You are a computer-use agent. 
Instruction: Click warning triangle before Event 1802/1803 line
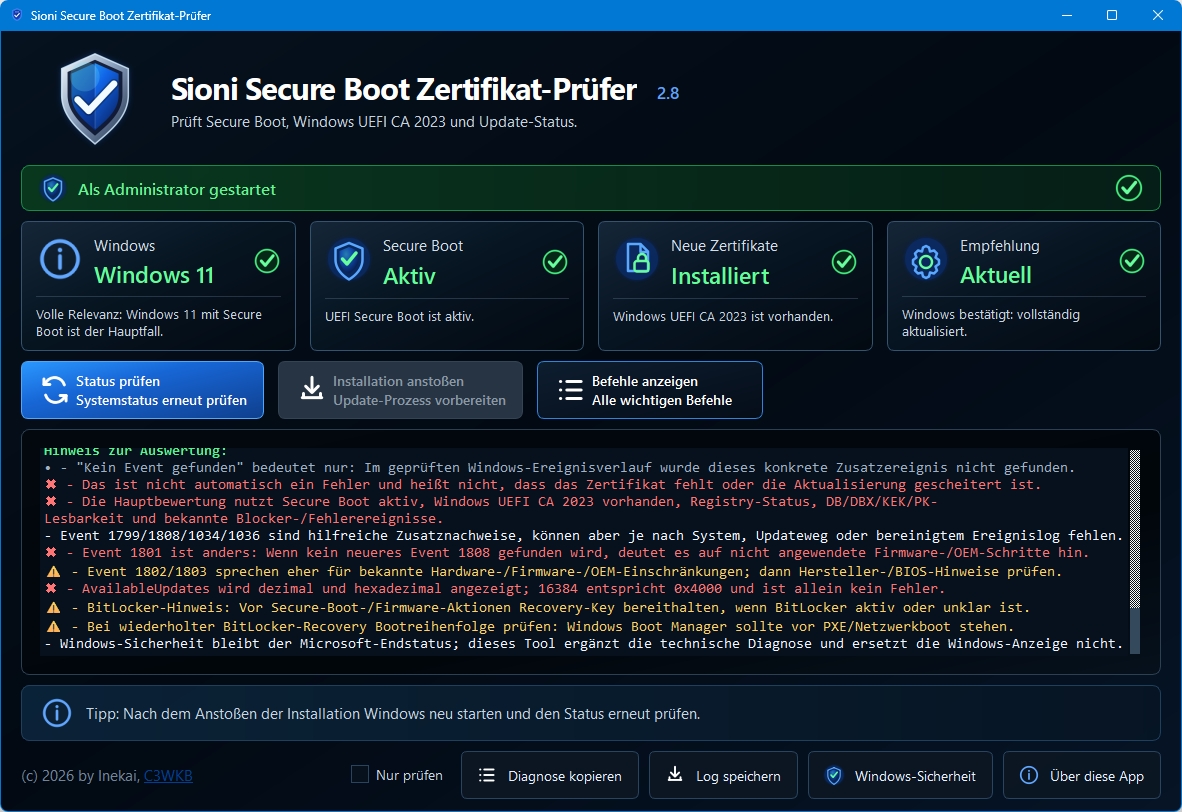point(54,571)
